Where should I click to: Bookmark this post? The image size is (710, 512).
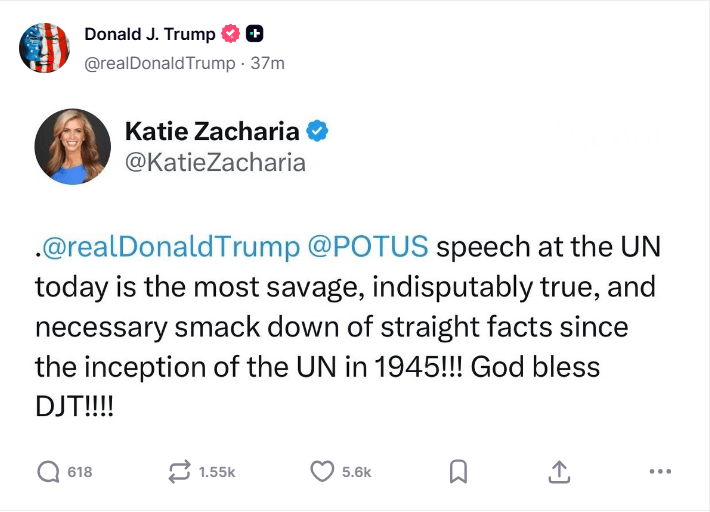458,471
